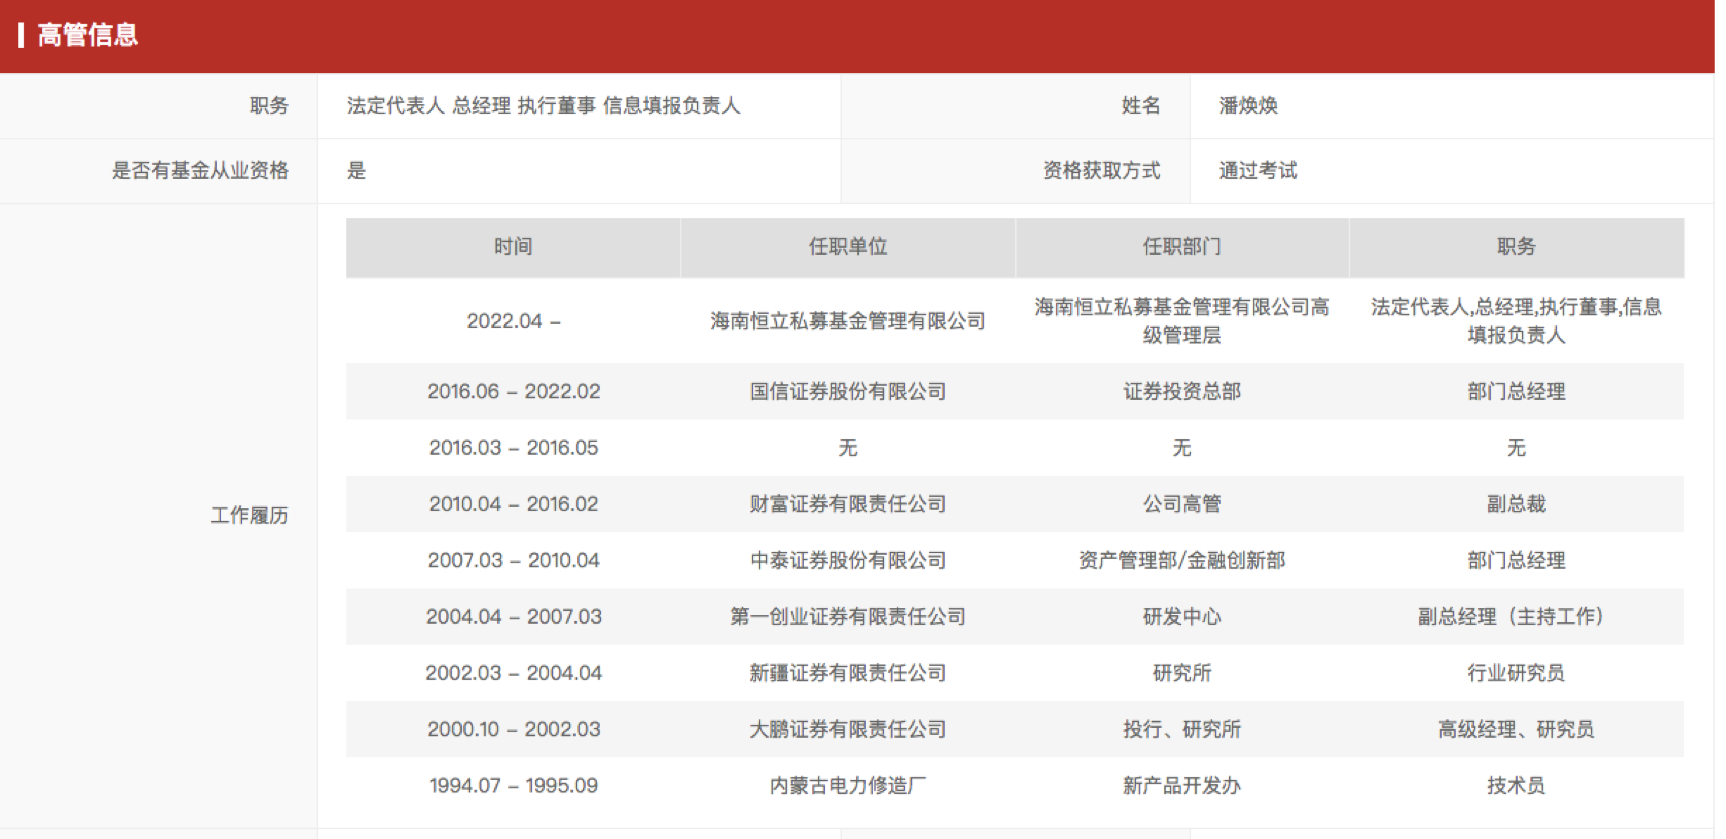This screenshot has height=839, width=1726.
Task: Click 海南恒立私募基金管理有限公司 in 任职单位 column
Action: tap(848, 321)
